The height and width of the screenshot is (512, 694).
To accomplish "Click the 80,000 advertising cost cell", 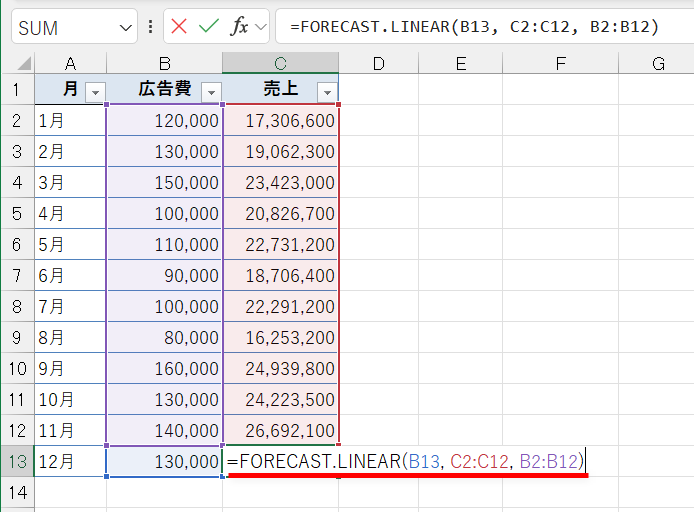I will coord(165,337).
